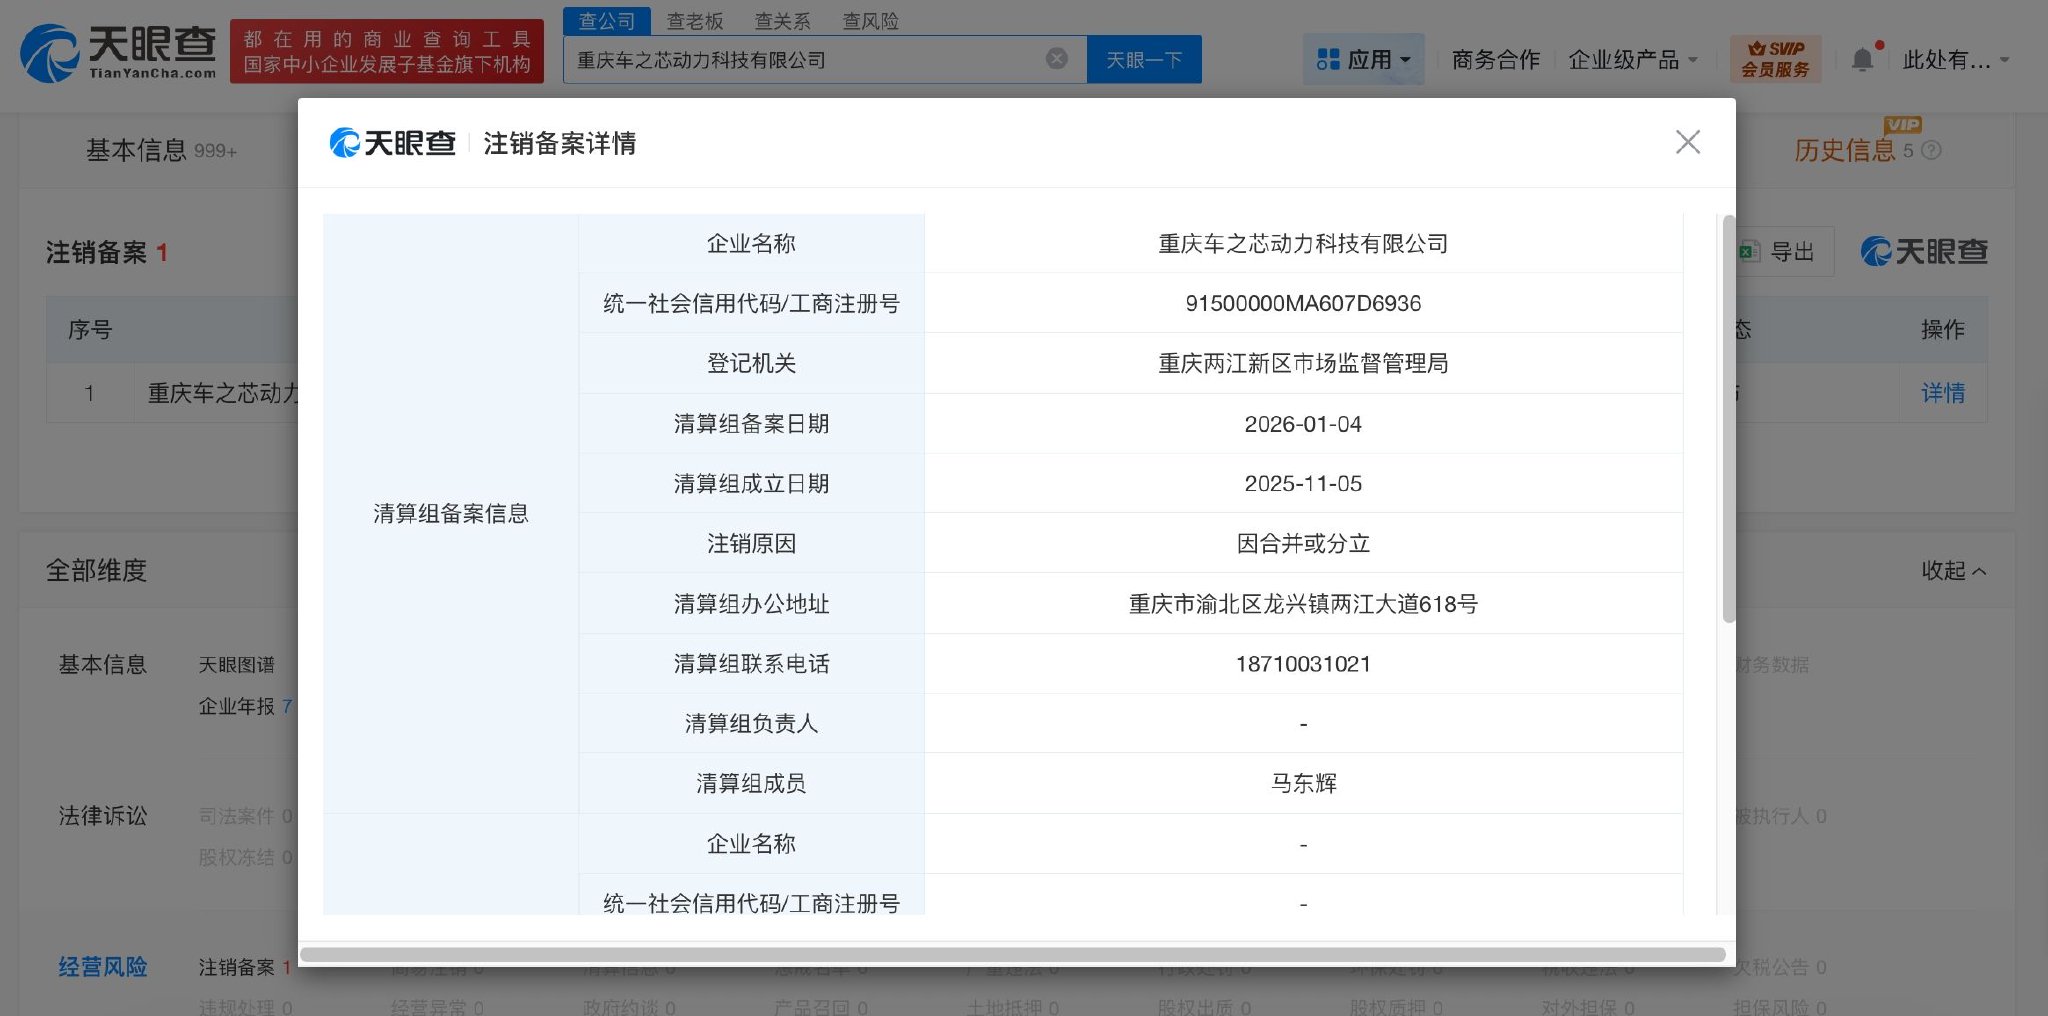Select the 经营风险 category
Viewport: 2048px width, 1016px height.
click(103, 967)
